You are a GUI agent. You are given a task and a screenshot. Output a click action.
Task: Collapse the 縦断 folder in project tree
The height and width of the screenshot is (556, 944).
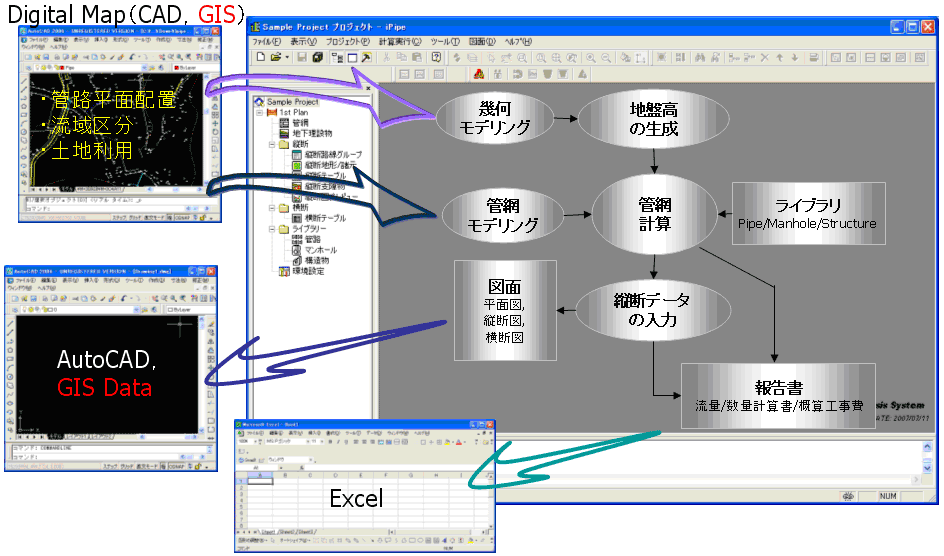point(272,144)
